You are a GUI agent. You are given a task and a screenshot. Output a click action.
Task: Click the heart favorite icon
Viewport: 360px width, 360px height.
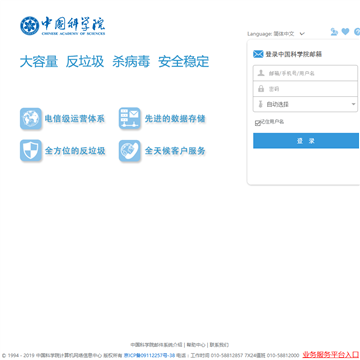[x=345, y=31]
